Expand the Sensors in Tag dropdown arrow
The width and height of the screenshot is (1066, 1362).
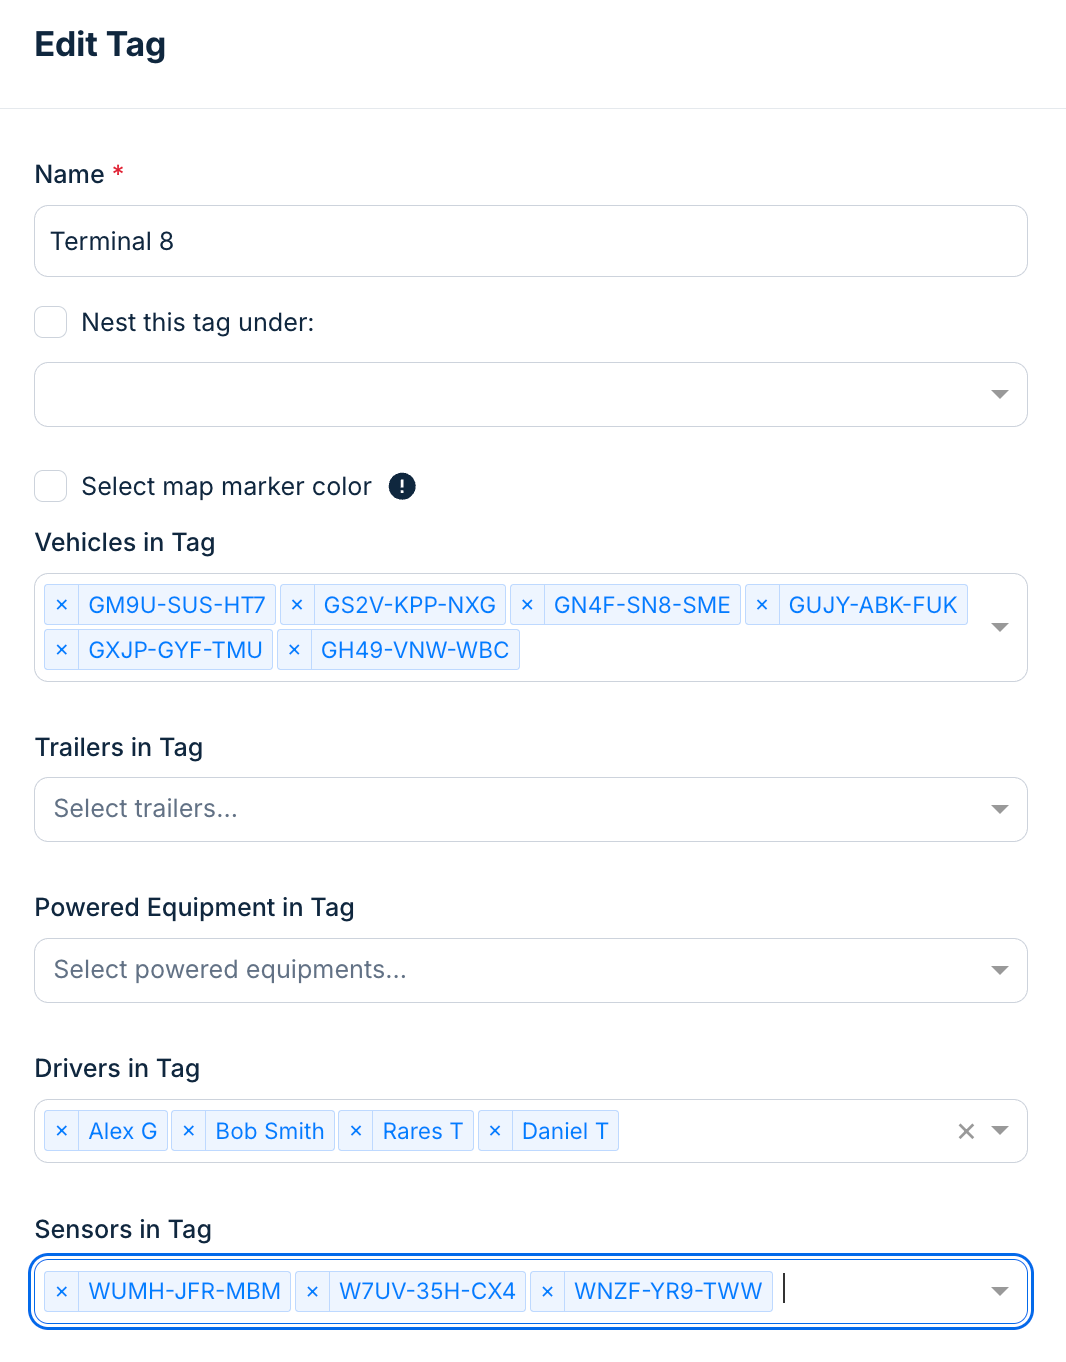coord(999,1291)
